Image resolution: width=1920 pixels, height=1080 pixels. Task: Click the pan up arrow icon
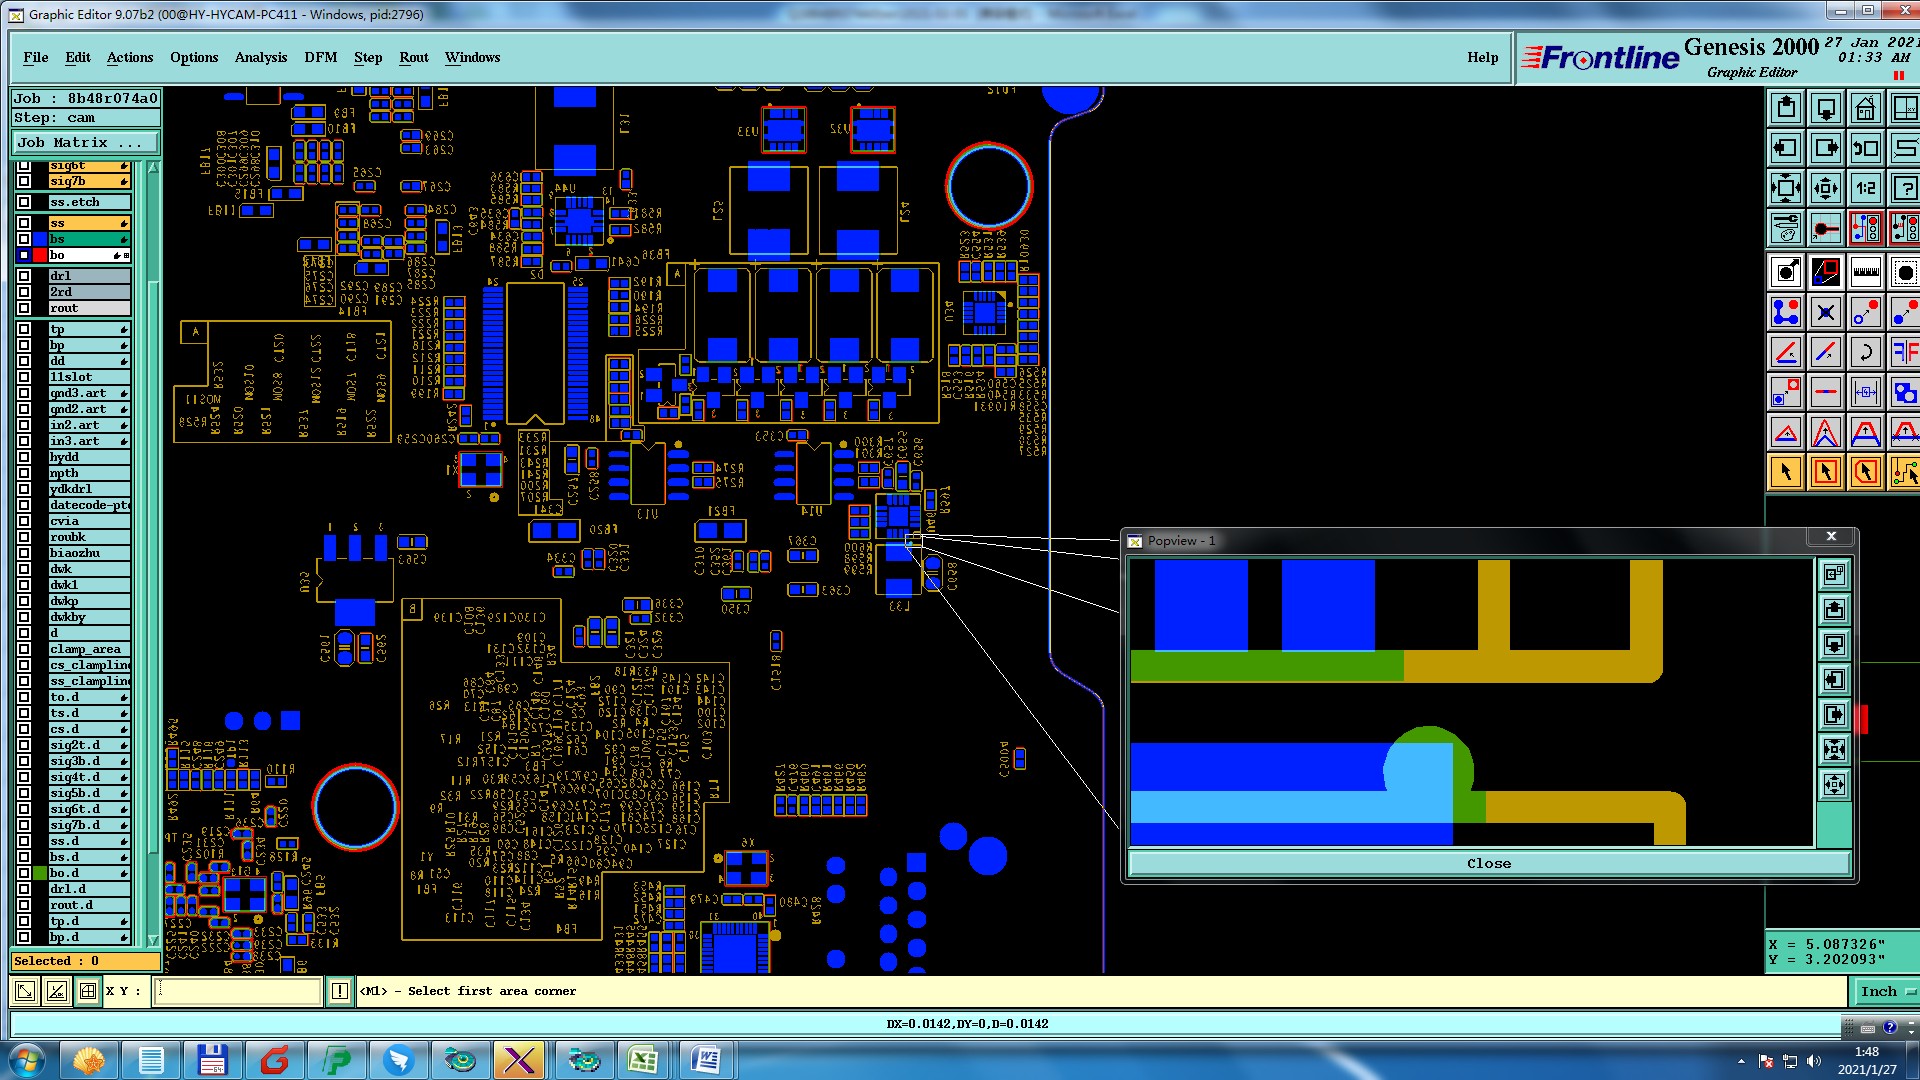(x=1786, y=108)
